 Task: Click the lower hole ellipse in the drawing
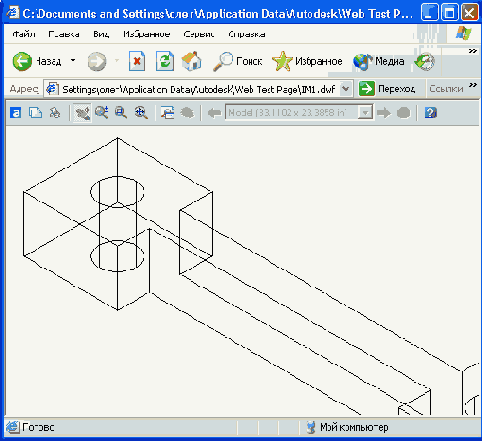117,256
